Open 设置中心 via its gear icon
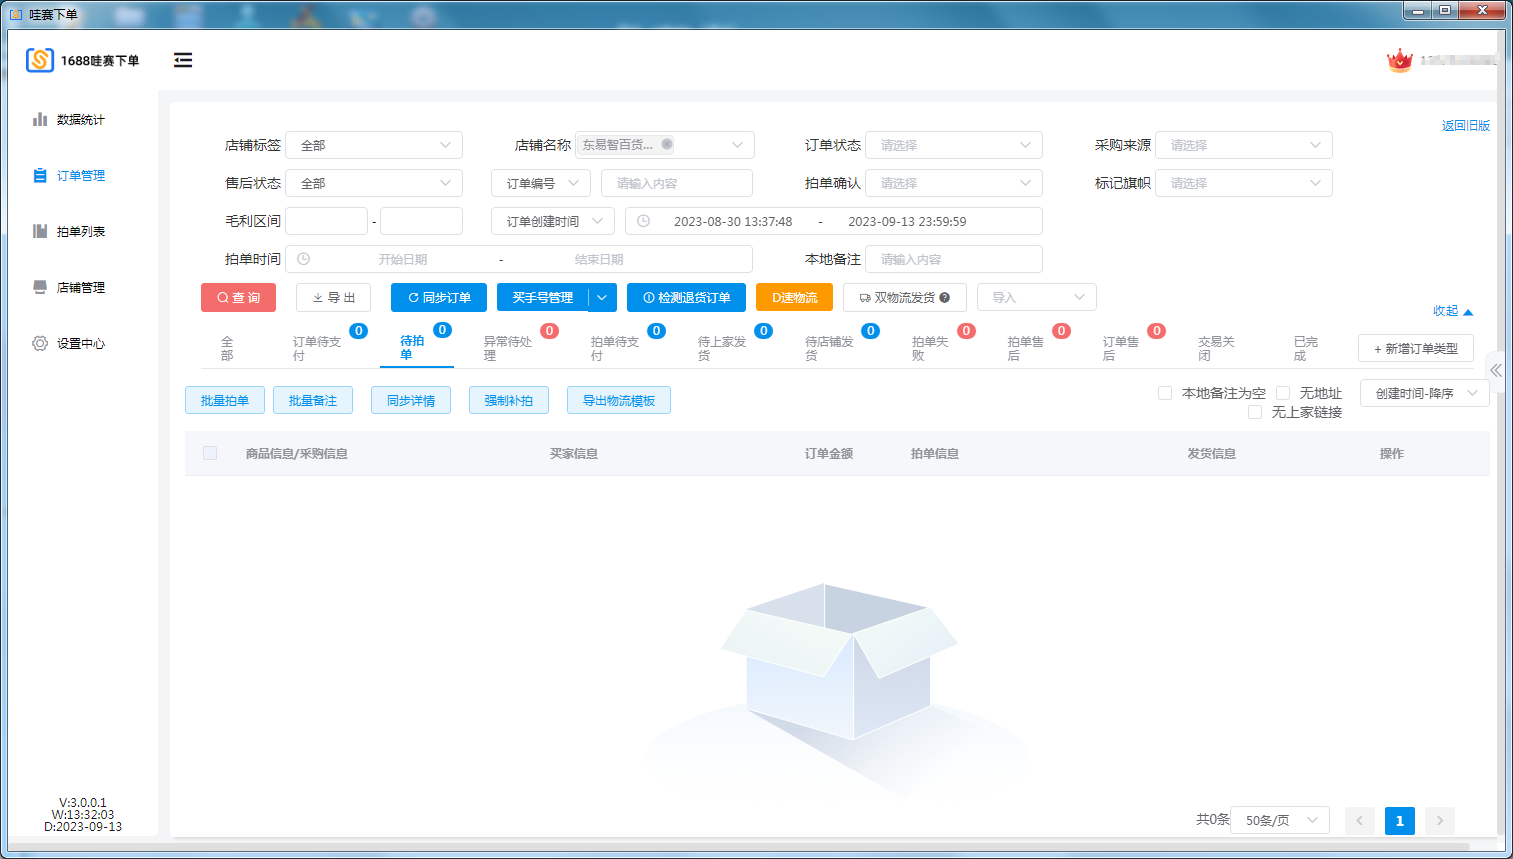The image size is (1513, 859). [40, 343]
